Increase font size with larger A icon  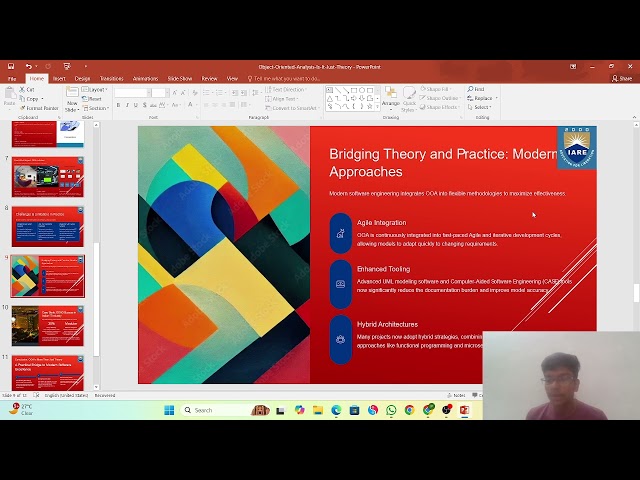175,93
